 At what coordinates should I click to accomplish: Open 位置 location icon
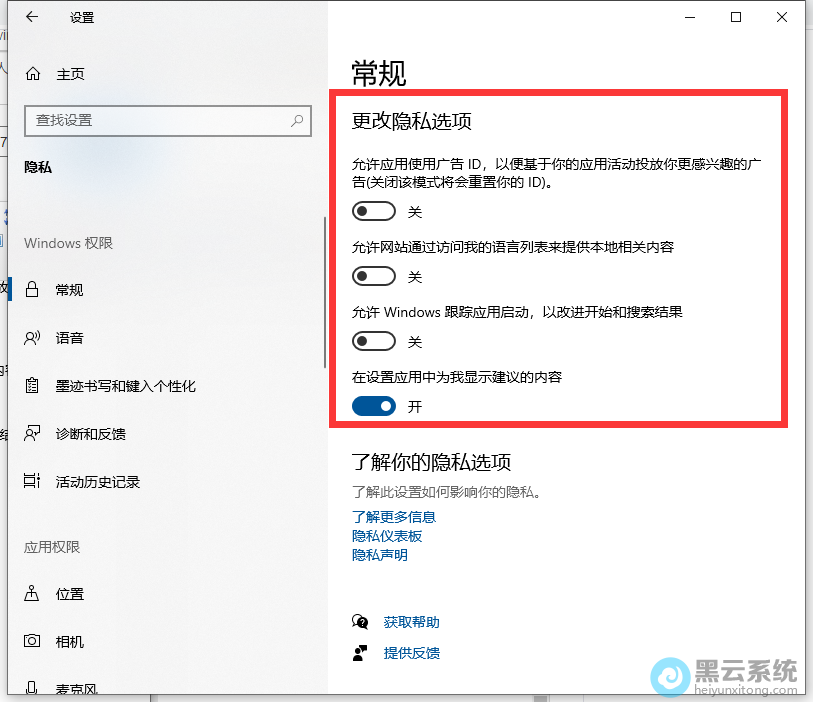(x=33, y=594)
